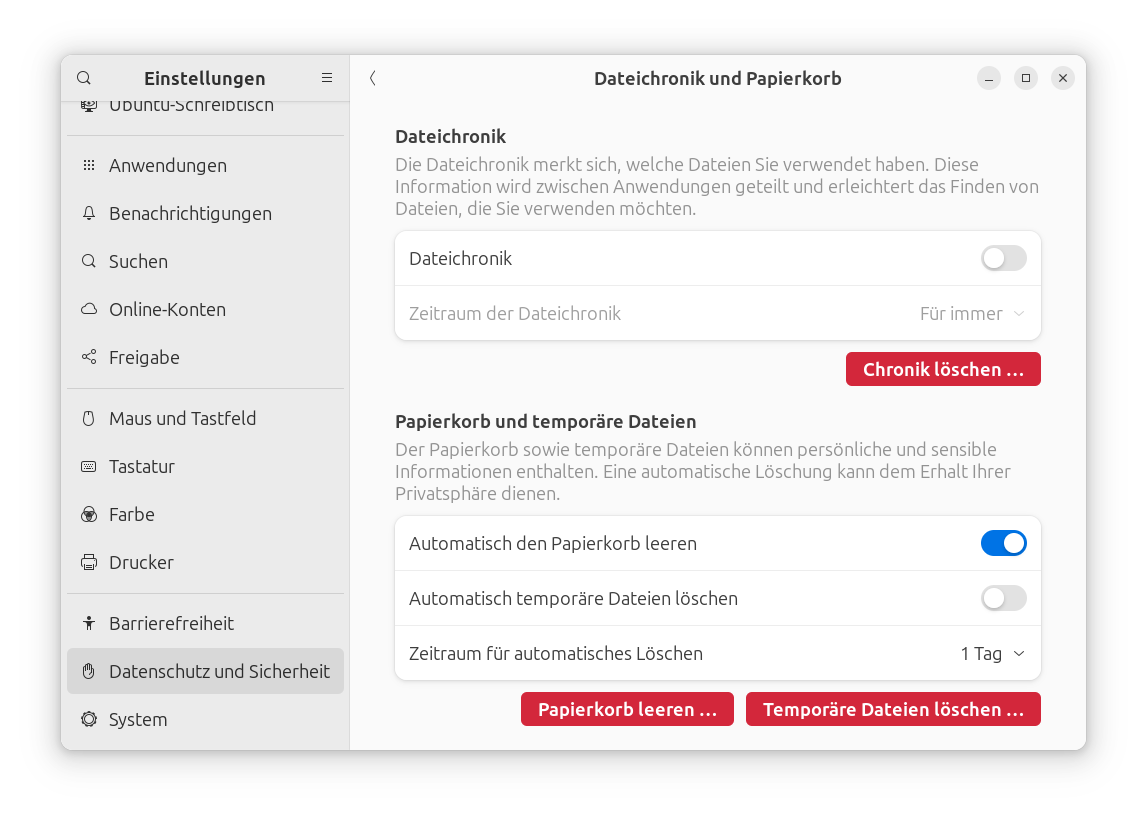Click the search icon in Einstellungen header
Viewport: 1147px width, 817px height.
point(84,78)
